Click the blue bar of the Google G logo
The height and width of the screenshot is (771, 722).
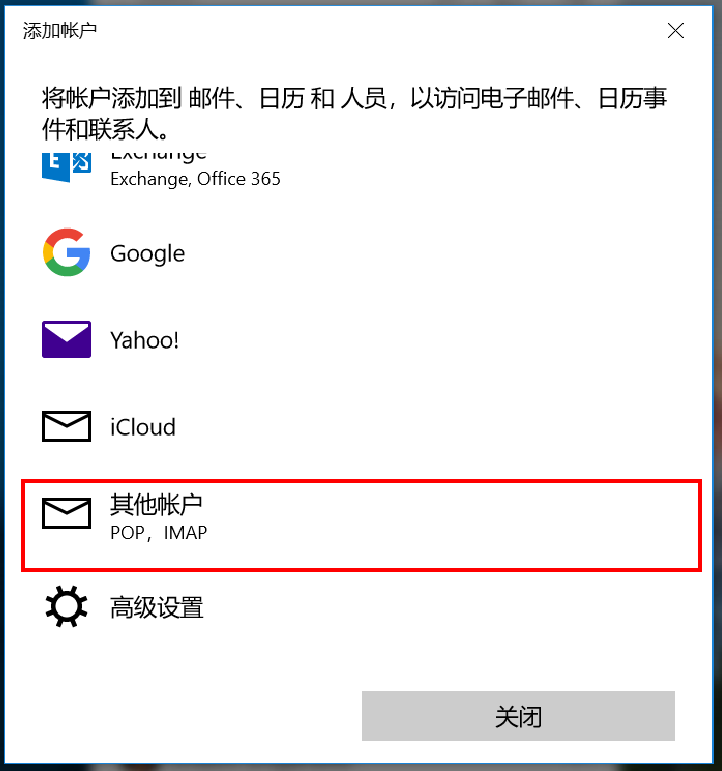tap(79, 253)
